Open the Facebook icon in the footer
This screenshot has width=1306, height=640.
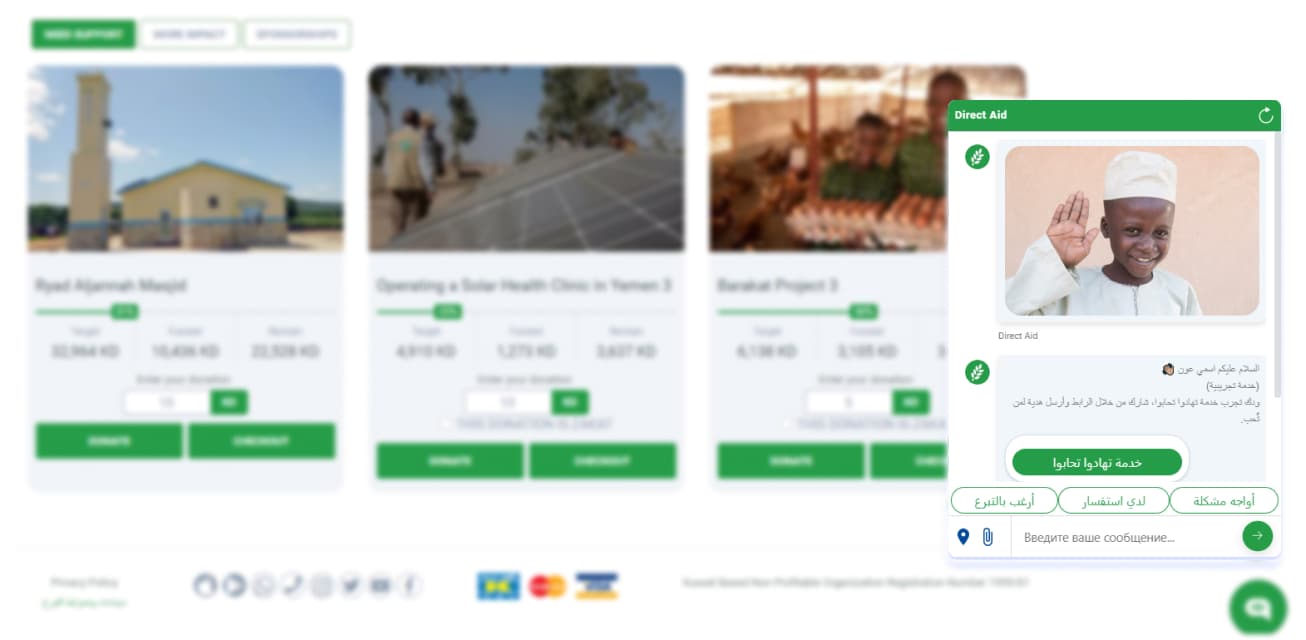pyautogui.click(x=410, y=586)
